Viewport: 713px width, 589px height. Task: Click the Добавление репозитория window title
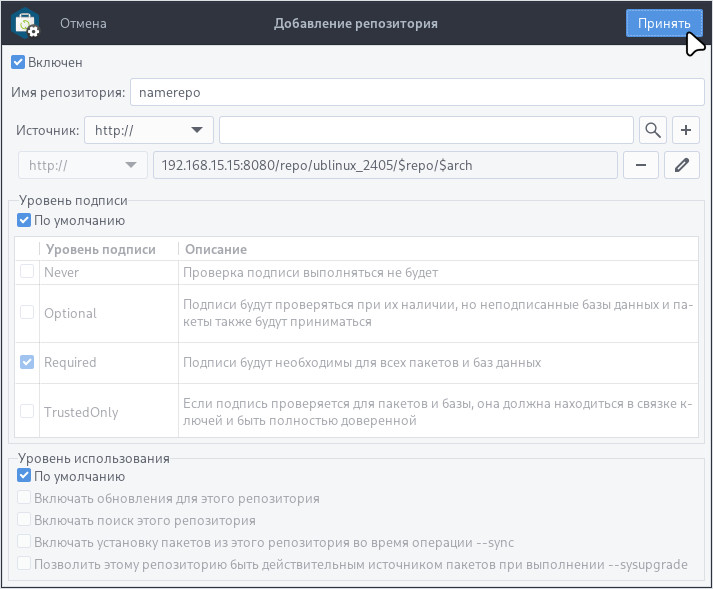356,24
